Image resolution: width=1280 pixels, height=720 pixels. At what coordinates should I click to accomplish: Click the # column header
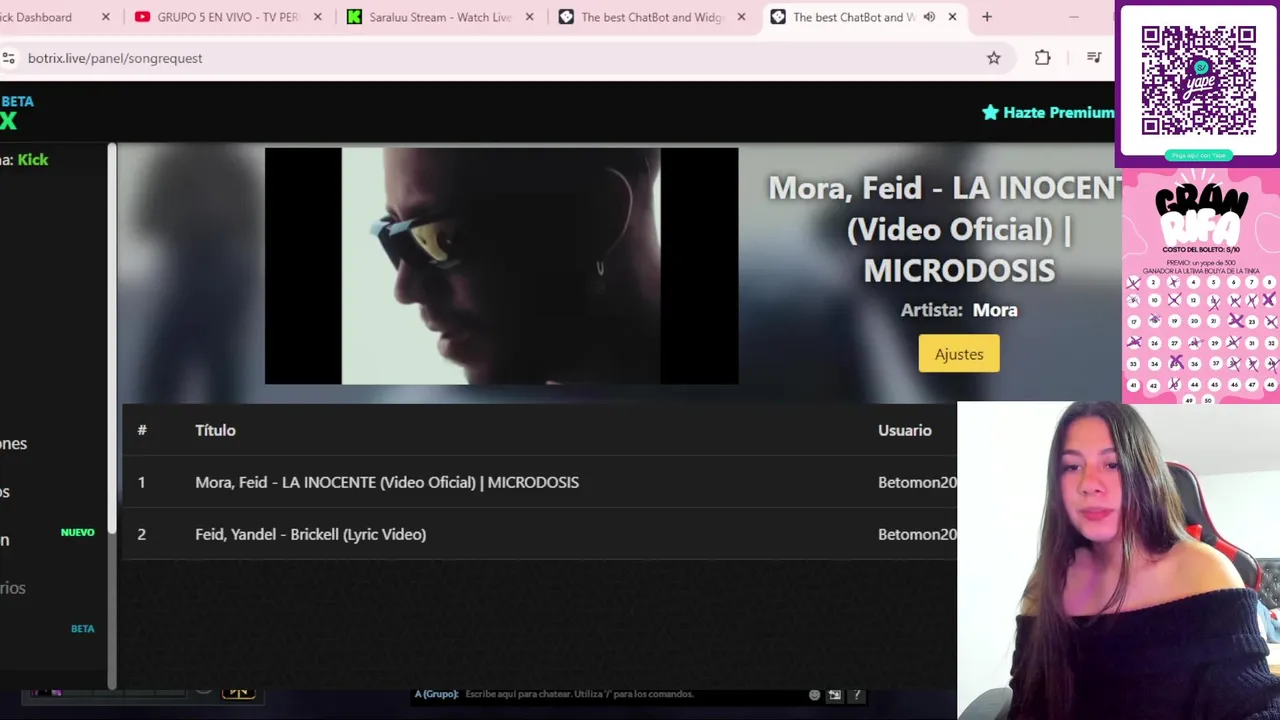[142, 430]
